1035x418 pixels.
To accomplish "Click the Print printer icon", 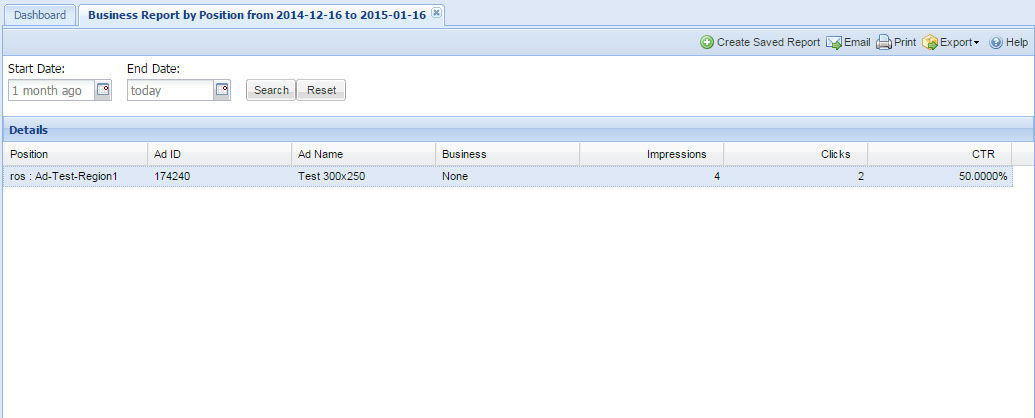I will (884, 43).
